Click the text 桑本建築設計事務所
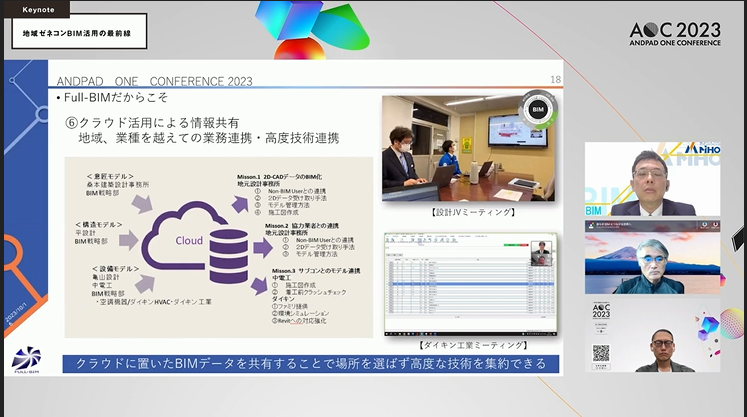This screenshot has width=747, height=417. (x=118, y=184)
